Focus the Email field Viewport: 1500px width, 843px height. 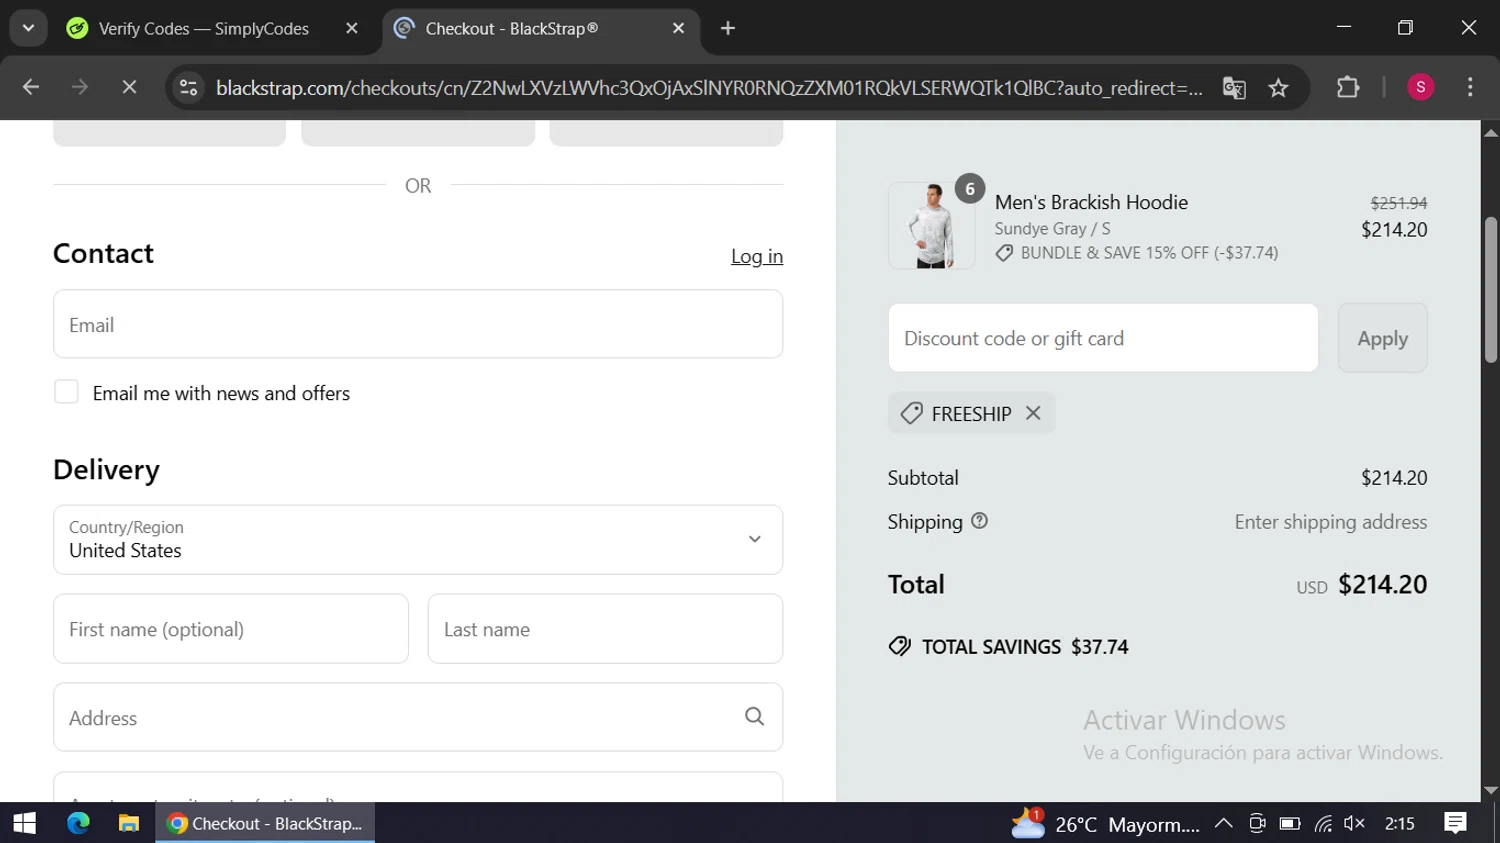point(418,324)
